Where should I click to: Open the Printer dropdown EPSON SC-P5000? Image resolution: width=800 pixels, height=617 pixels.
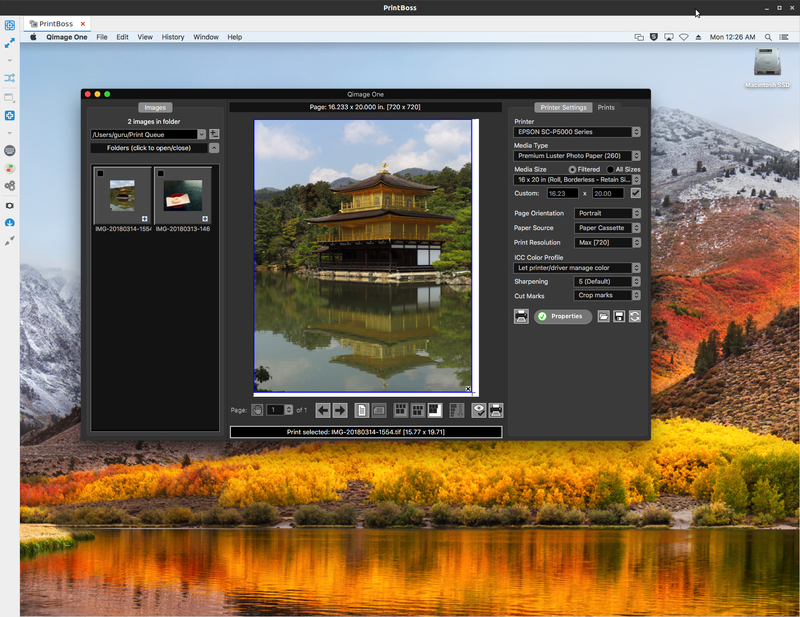click(x=577, y=132)
